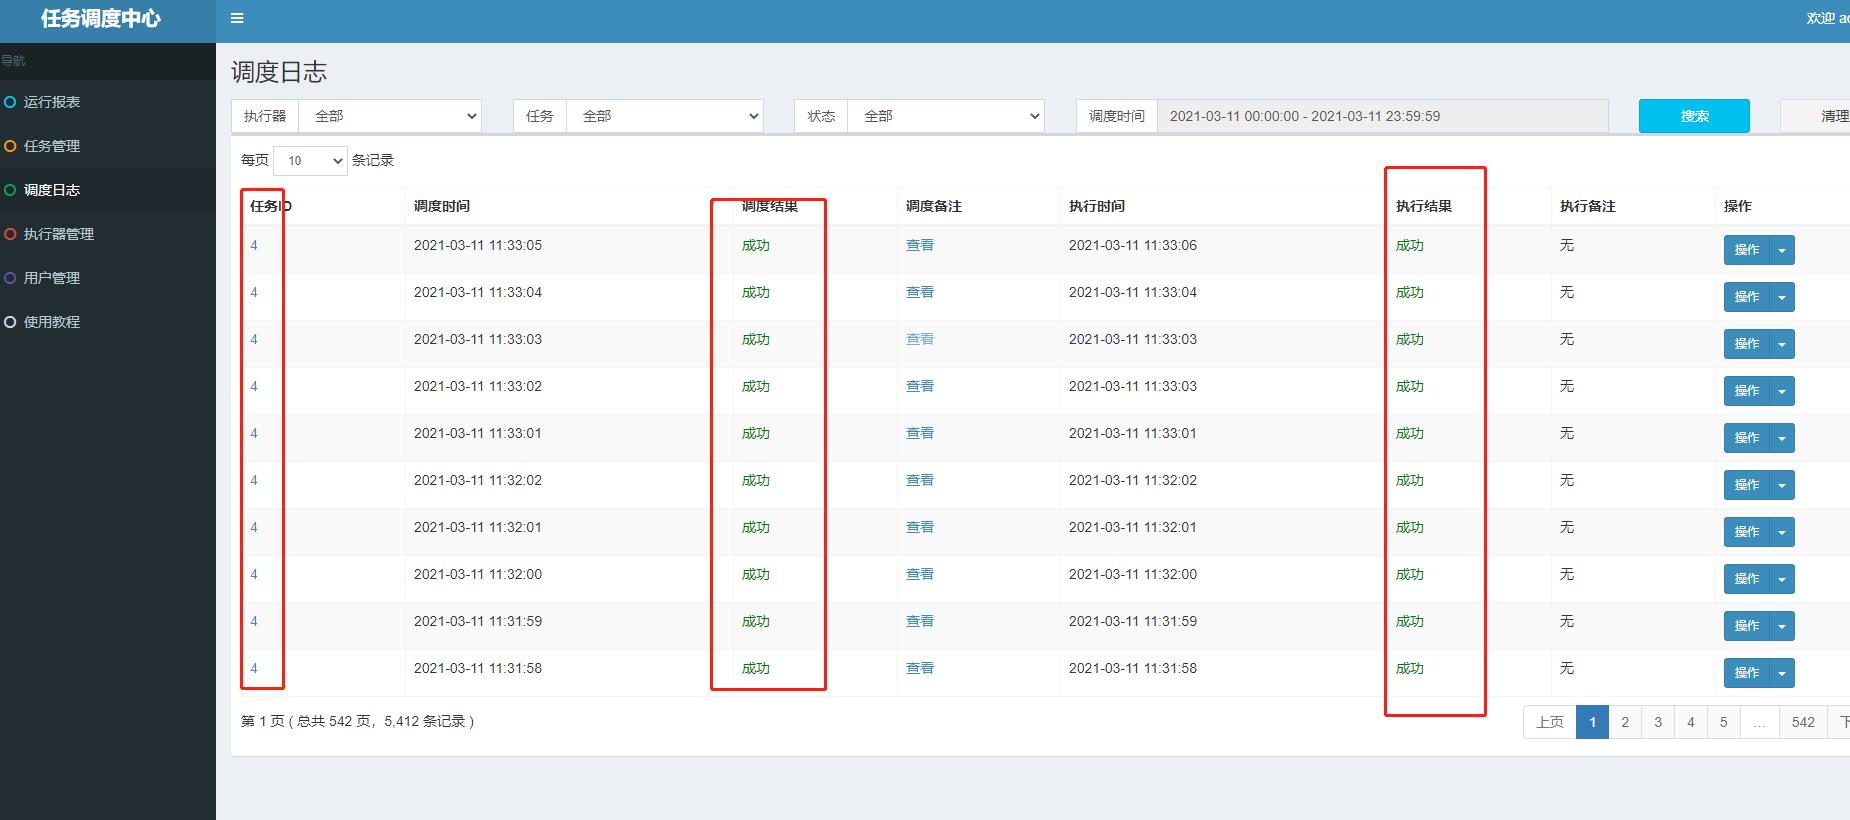The width and height of the screenshot is (1850, 820).
Task: Click the 调度日志 circle icon in sidebar
Action: [10, 190]
